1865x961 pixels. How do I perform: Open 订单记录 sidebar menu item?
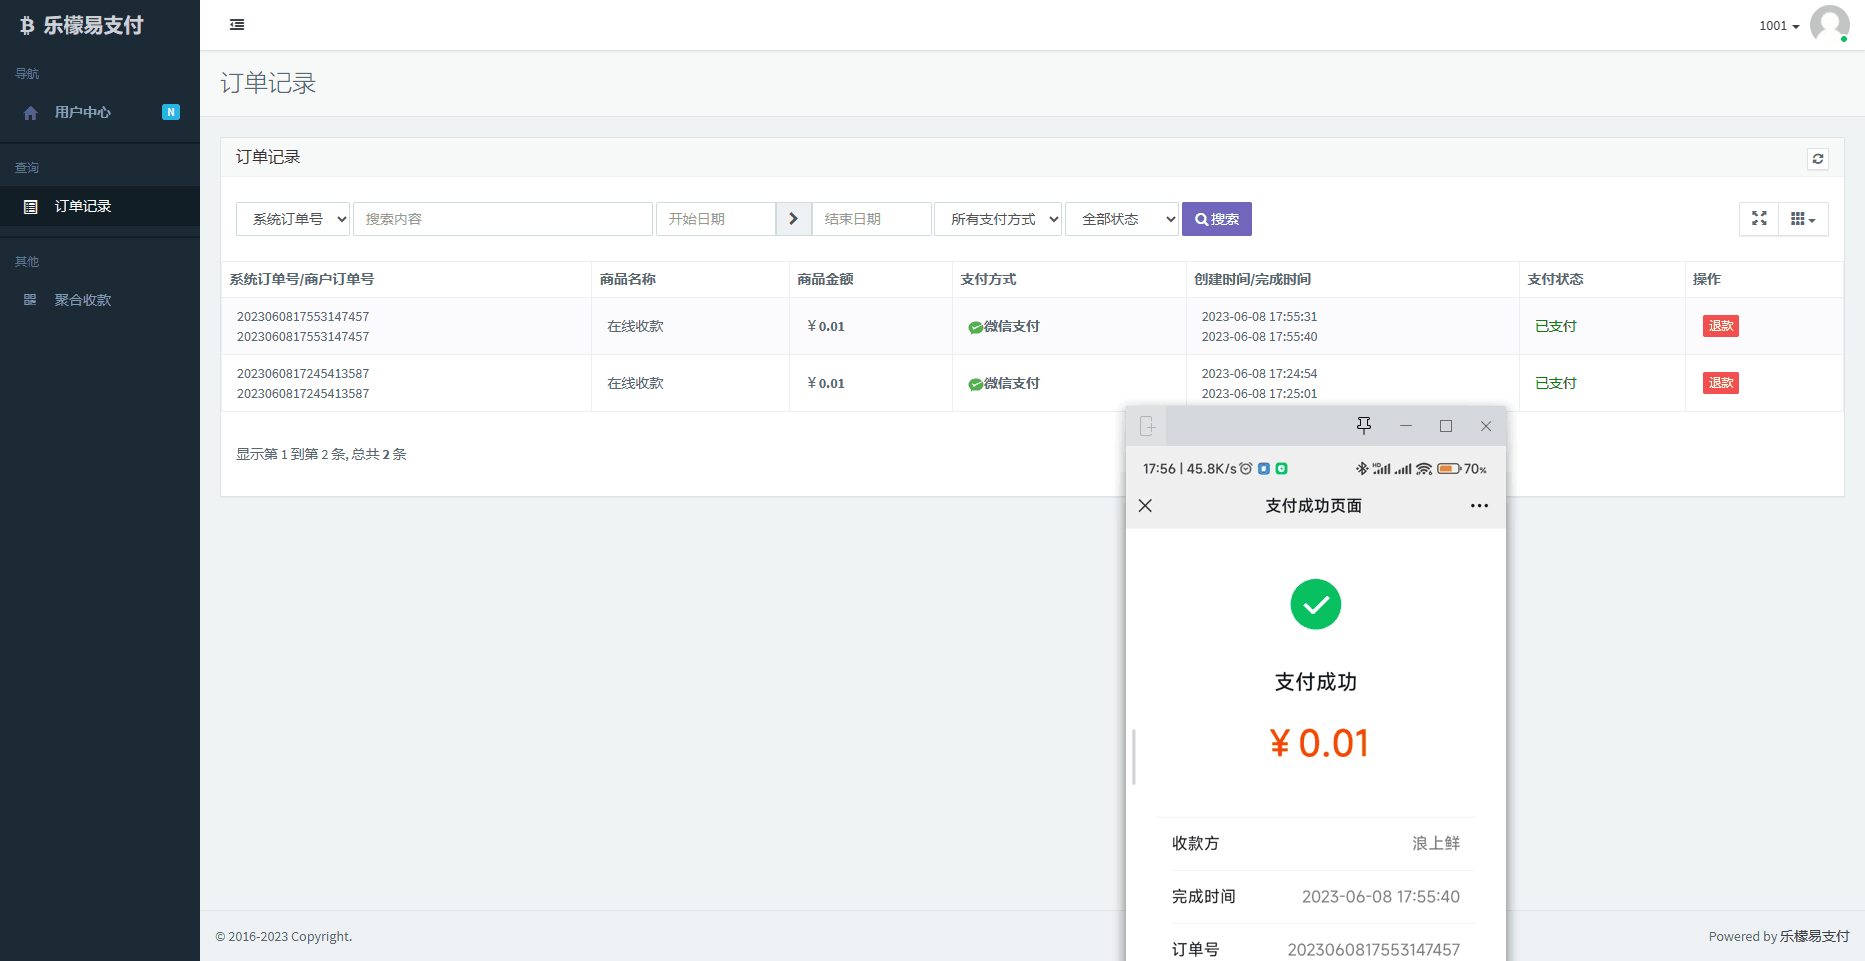coord(82,206)
